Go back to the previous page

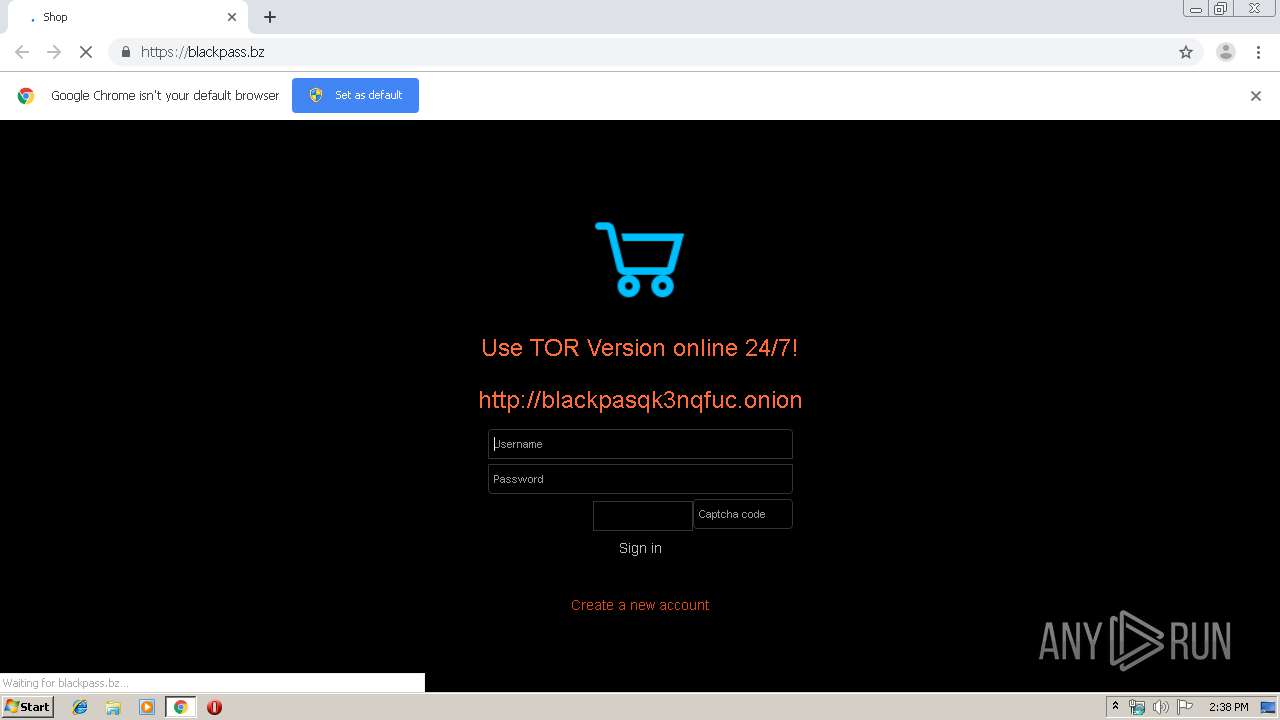point(22,52)
